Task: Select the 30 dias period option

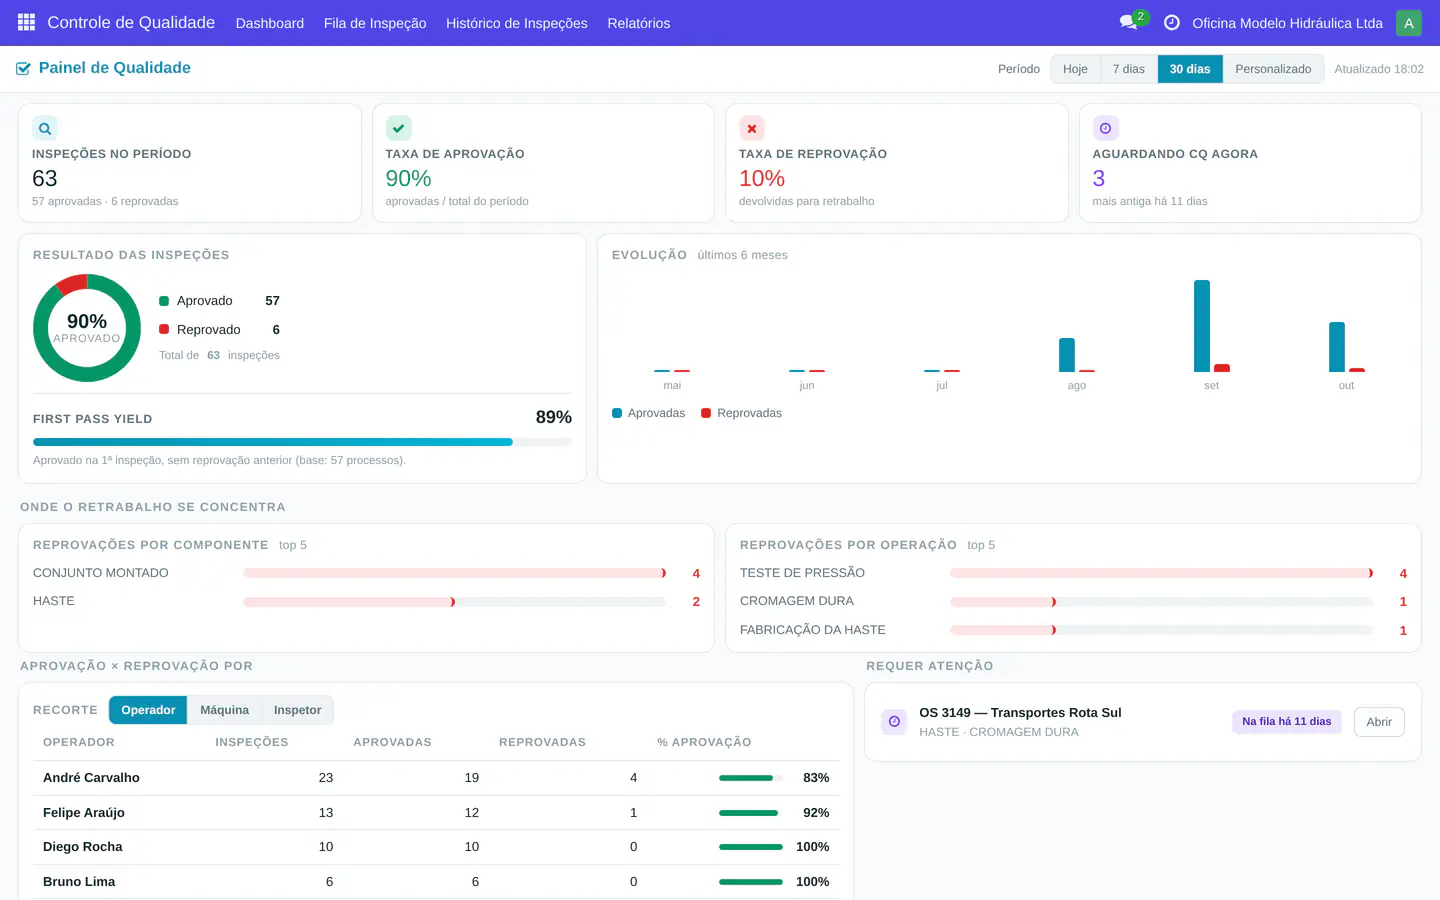Action: click(x=1190, y=69)
